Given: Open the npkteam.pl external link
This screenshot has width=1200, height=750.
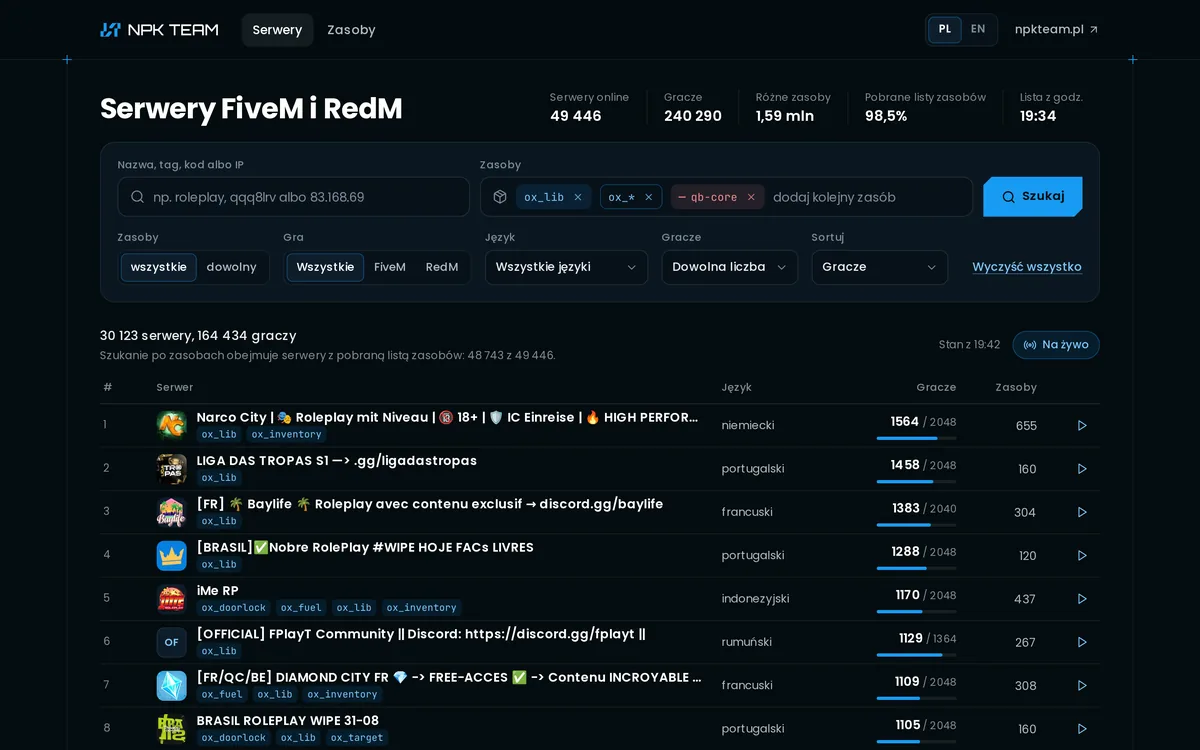Looking at the screenshot, I should click(1057, 30).
